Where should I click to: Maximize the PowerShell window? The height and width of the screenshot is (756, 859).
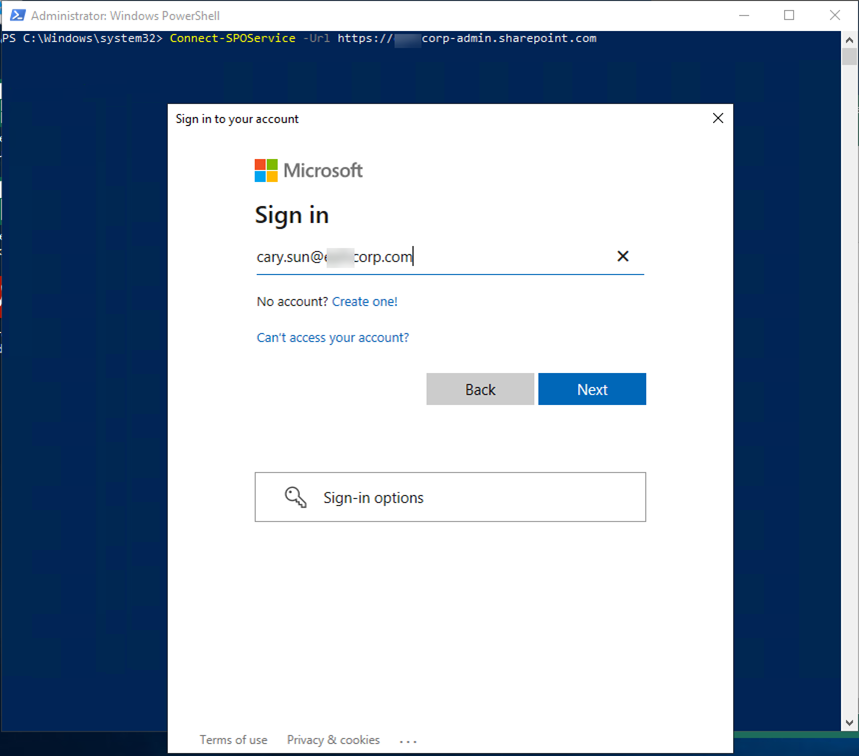click(789, 15)
